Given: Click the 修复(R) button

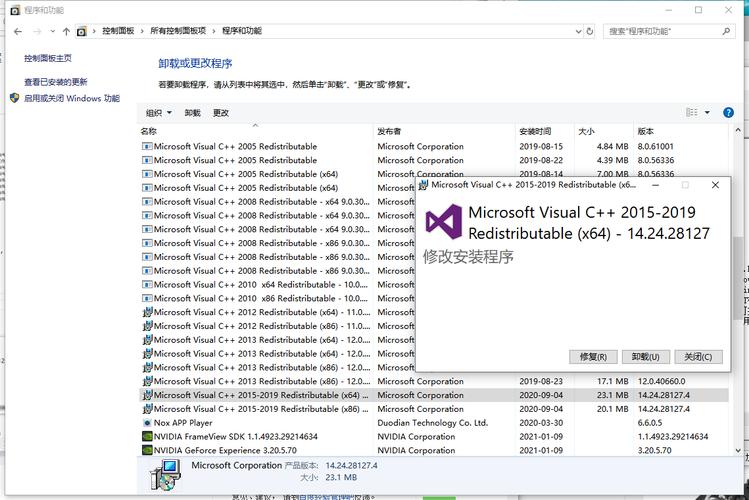Looking at the screenshot, I should pos(593,357).
